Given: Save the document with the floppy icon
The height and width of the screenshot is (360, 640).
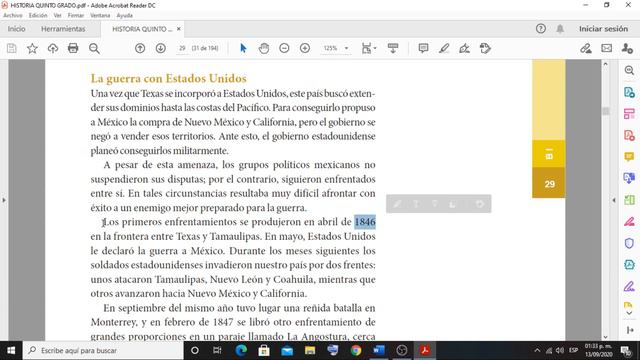Looking at the screenshot, I should [12, 48].
